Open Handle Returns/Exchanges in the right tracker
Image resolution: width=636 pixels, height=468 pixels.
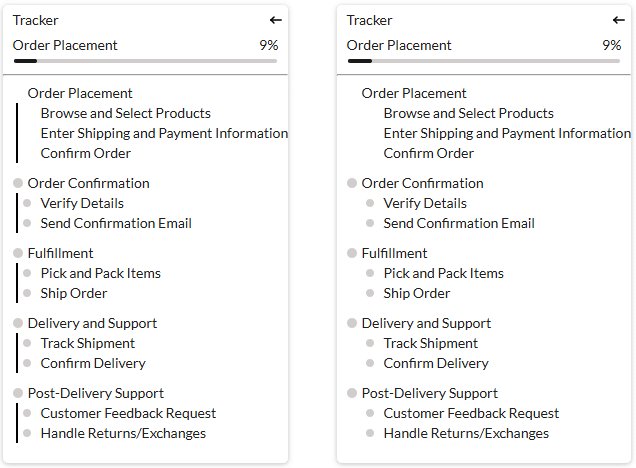466,433
